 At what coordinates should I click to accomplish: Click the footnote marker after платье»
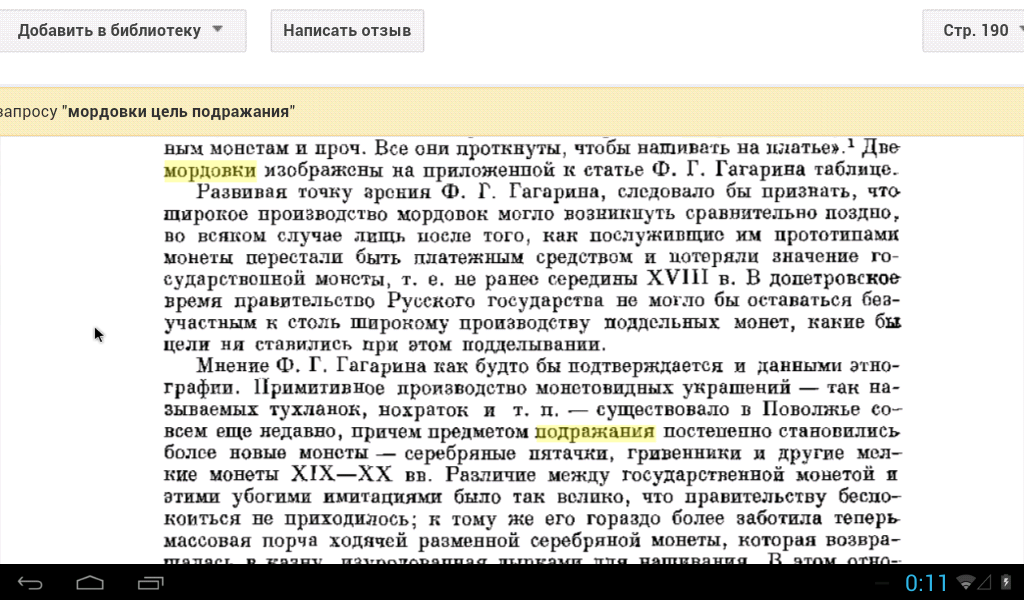849,142
